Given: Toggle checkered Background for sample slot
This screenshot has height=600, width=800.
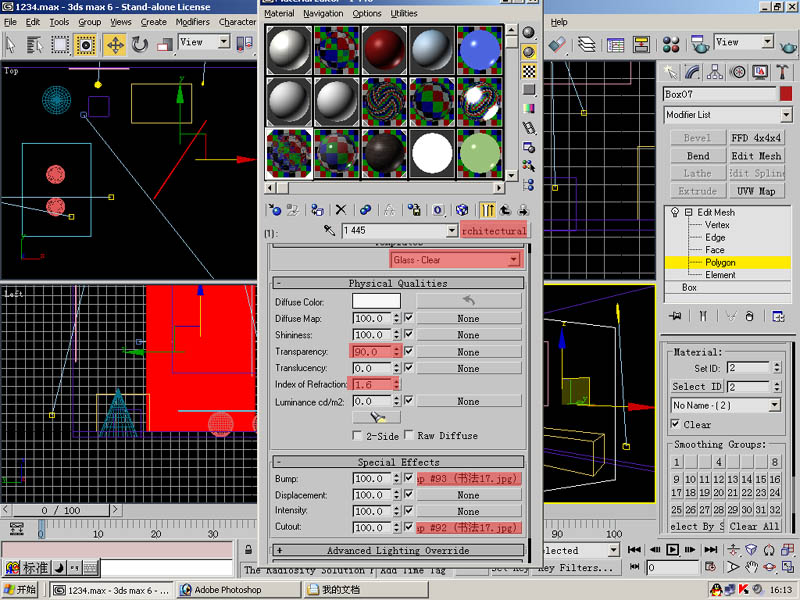Looking at the screenshot, I should (529, 71).
